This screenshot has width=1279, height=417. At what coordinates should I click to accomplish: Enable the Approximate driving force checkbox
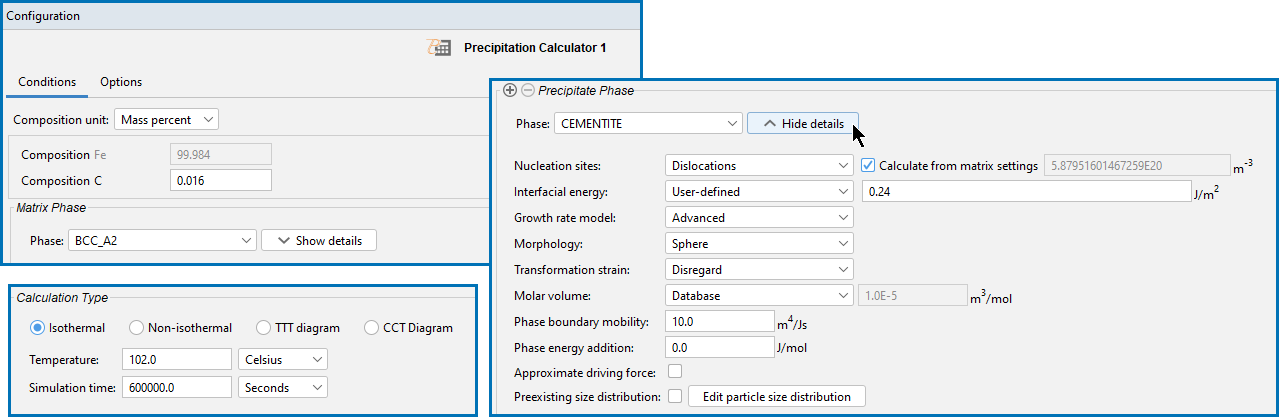point(675,372)
